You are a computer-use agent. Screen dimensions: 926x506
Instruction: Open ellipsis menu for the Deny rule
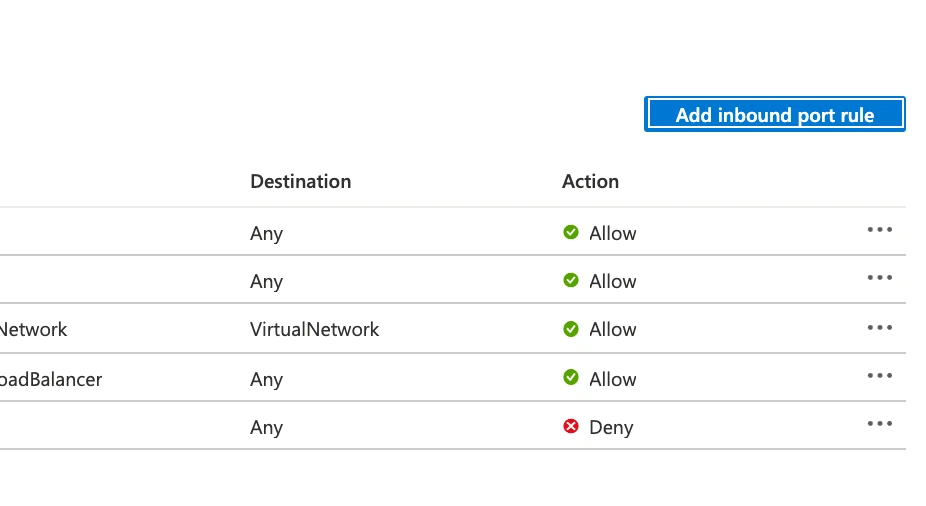(x=879, y=423)
